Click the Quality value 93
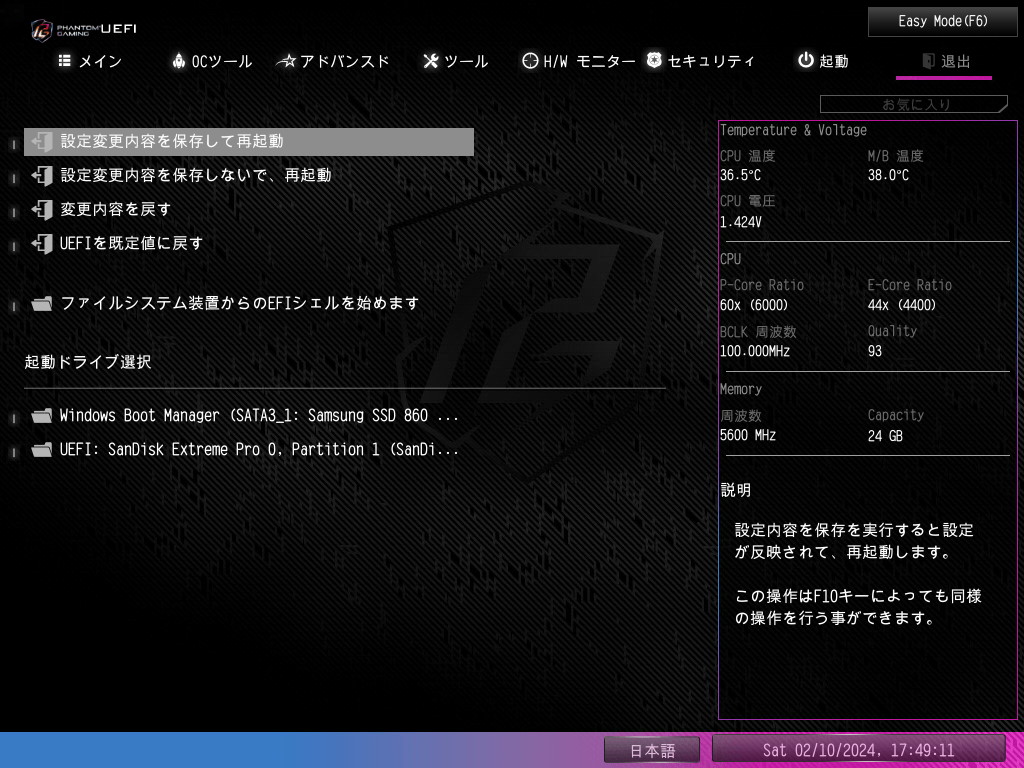This screenshot has height=768, width=1024. pos(874,351)
